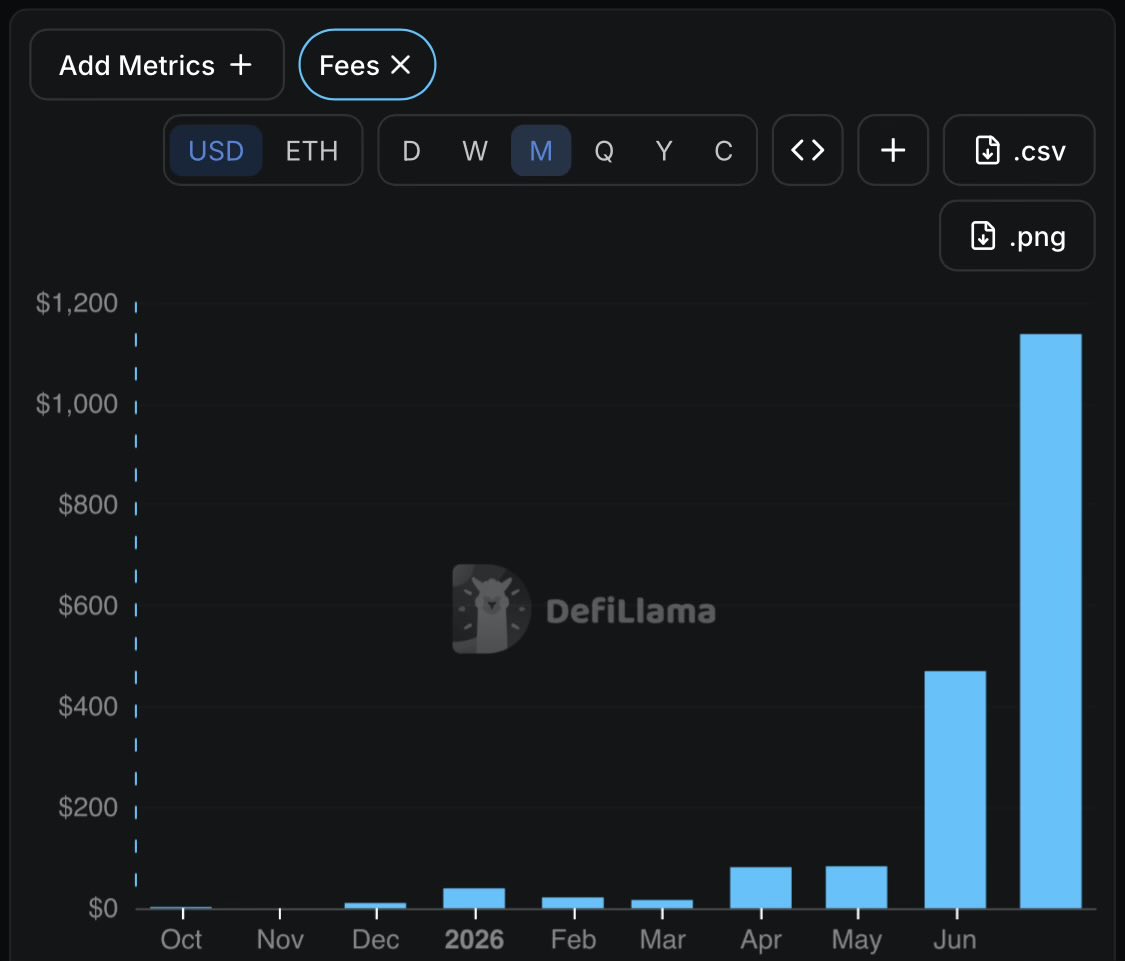Click the '$1,200' axis label

(x=77, y=303)
